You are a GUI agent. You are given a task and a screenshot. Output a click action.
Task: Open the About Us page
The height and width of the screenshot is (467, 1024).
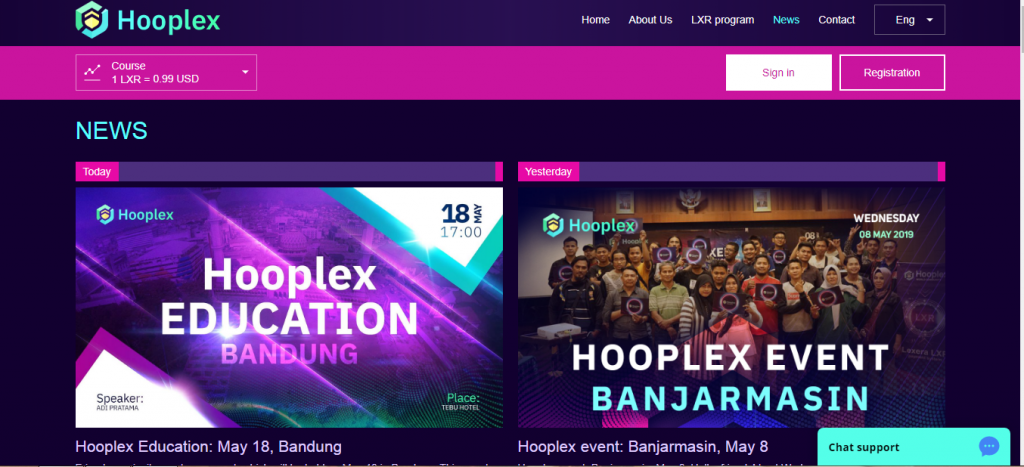click(x=650, y=20)
